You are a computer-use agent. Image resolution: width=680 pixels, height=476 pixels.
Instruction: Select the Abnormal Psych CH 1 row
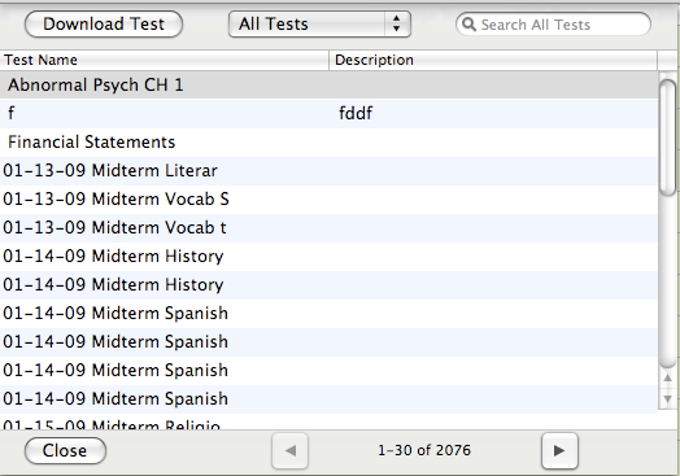coord(329,85)
